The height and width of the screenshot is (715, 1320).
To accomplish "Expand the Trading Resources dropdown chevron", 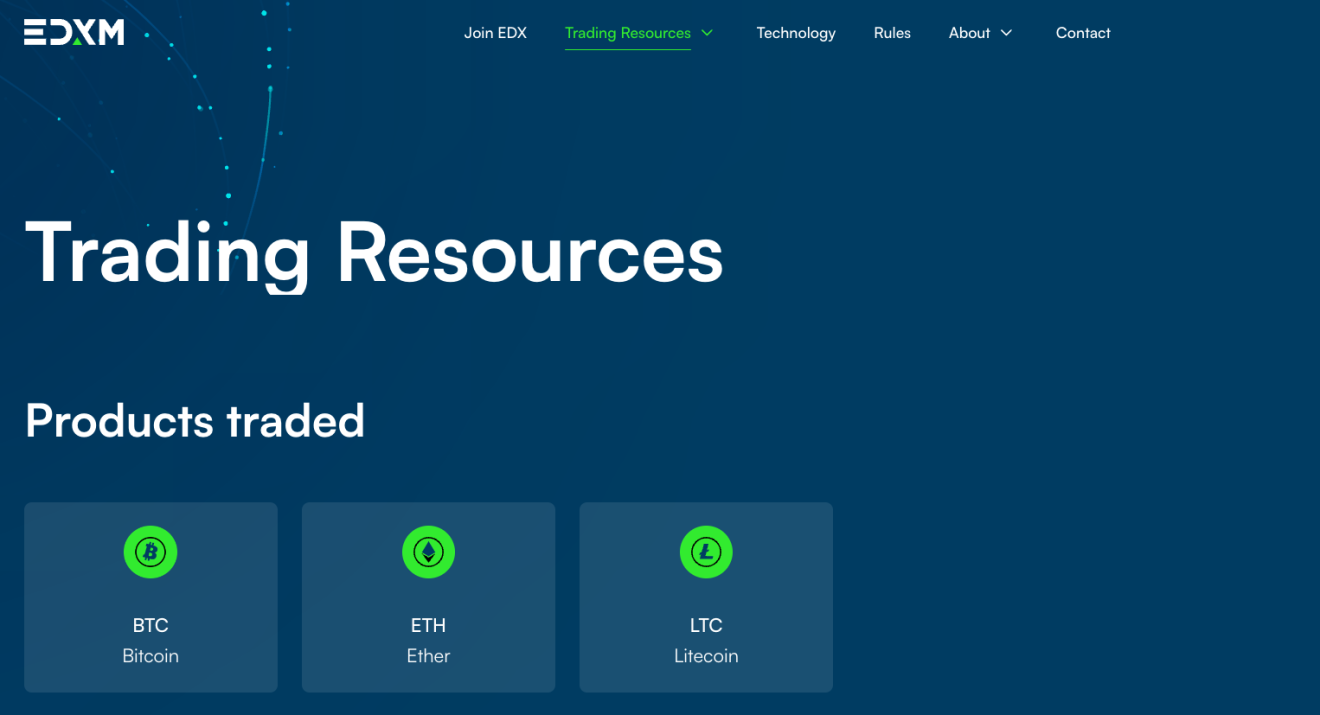I will tap(707, 33).
